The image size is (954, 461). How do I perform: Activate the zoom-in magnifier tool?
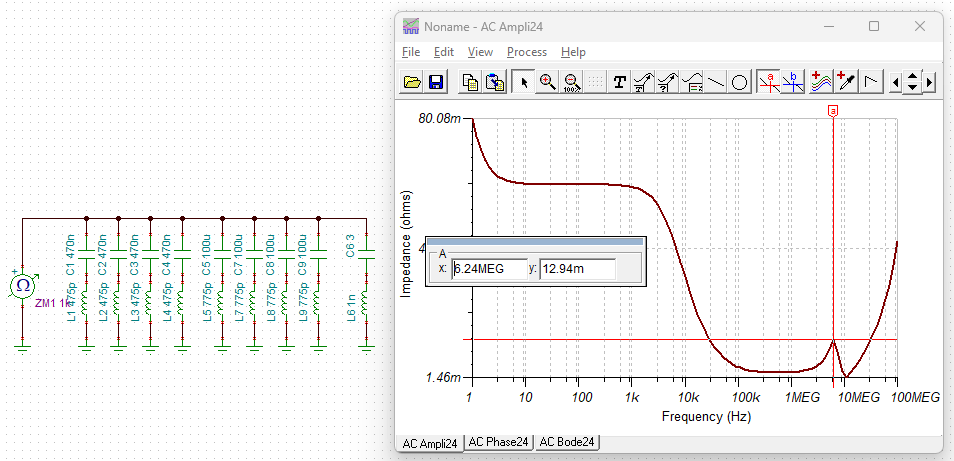click(x=548, y=82)
